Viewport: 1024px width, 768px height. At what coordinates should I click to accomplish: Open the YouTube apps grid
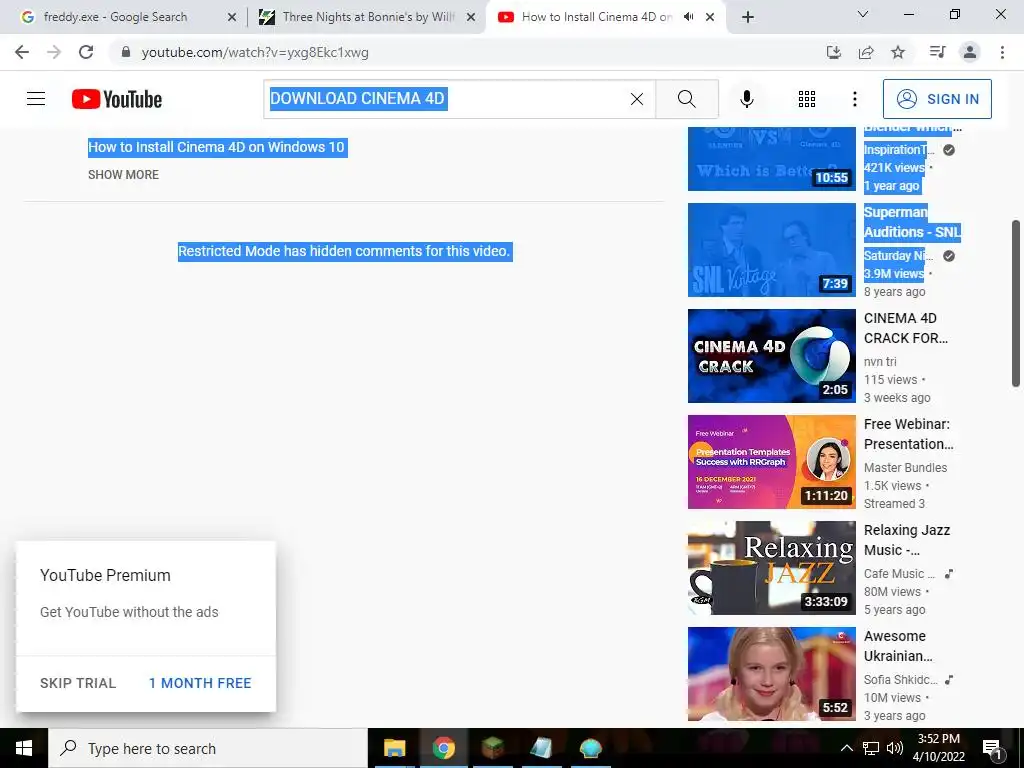point(807,99)
